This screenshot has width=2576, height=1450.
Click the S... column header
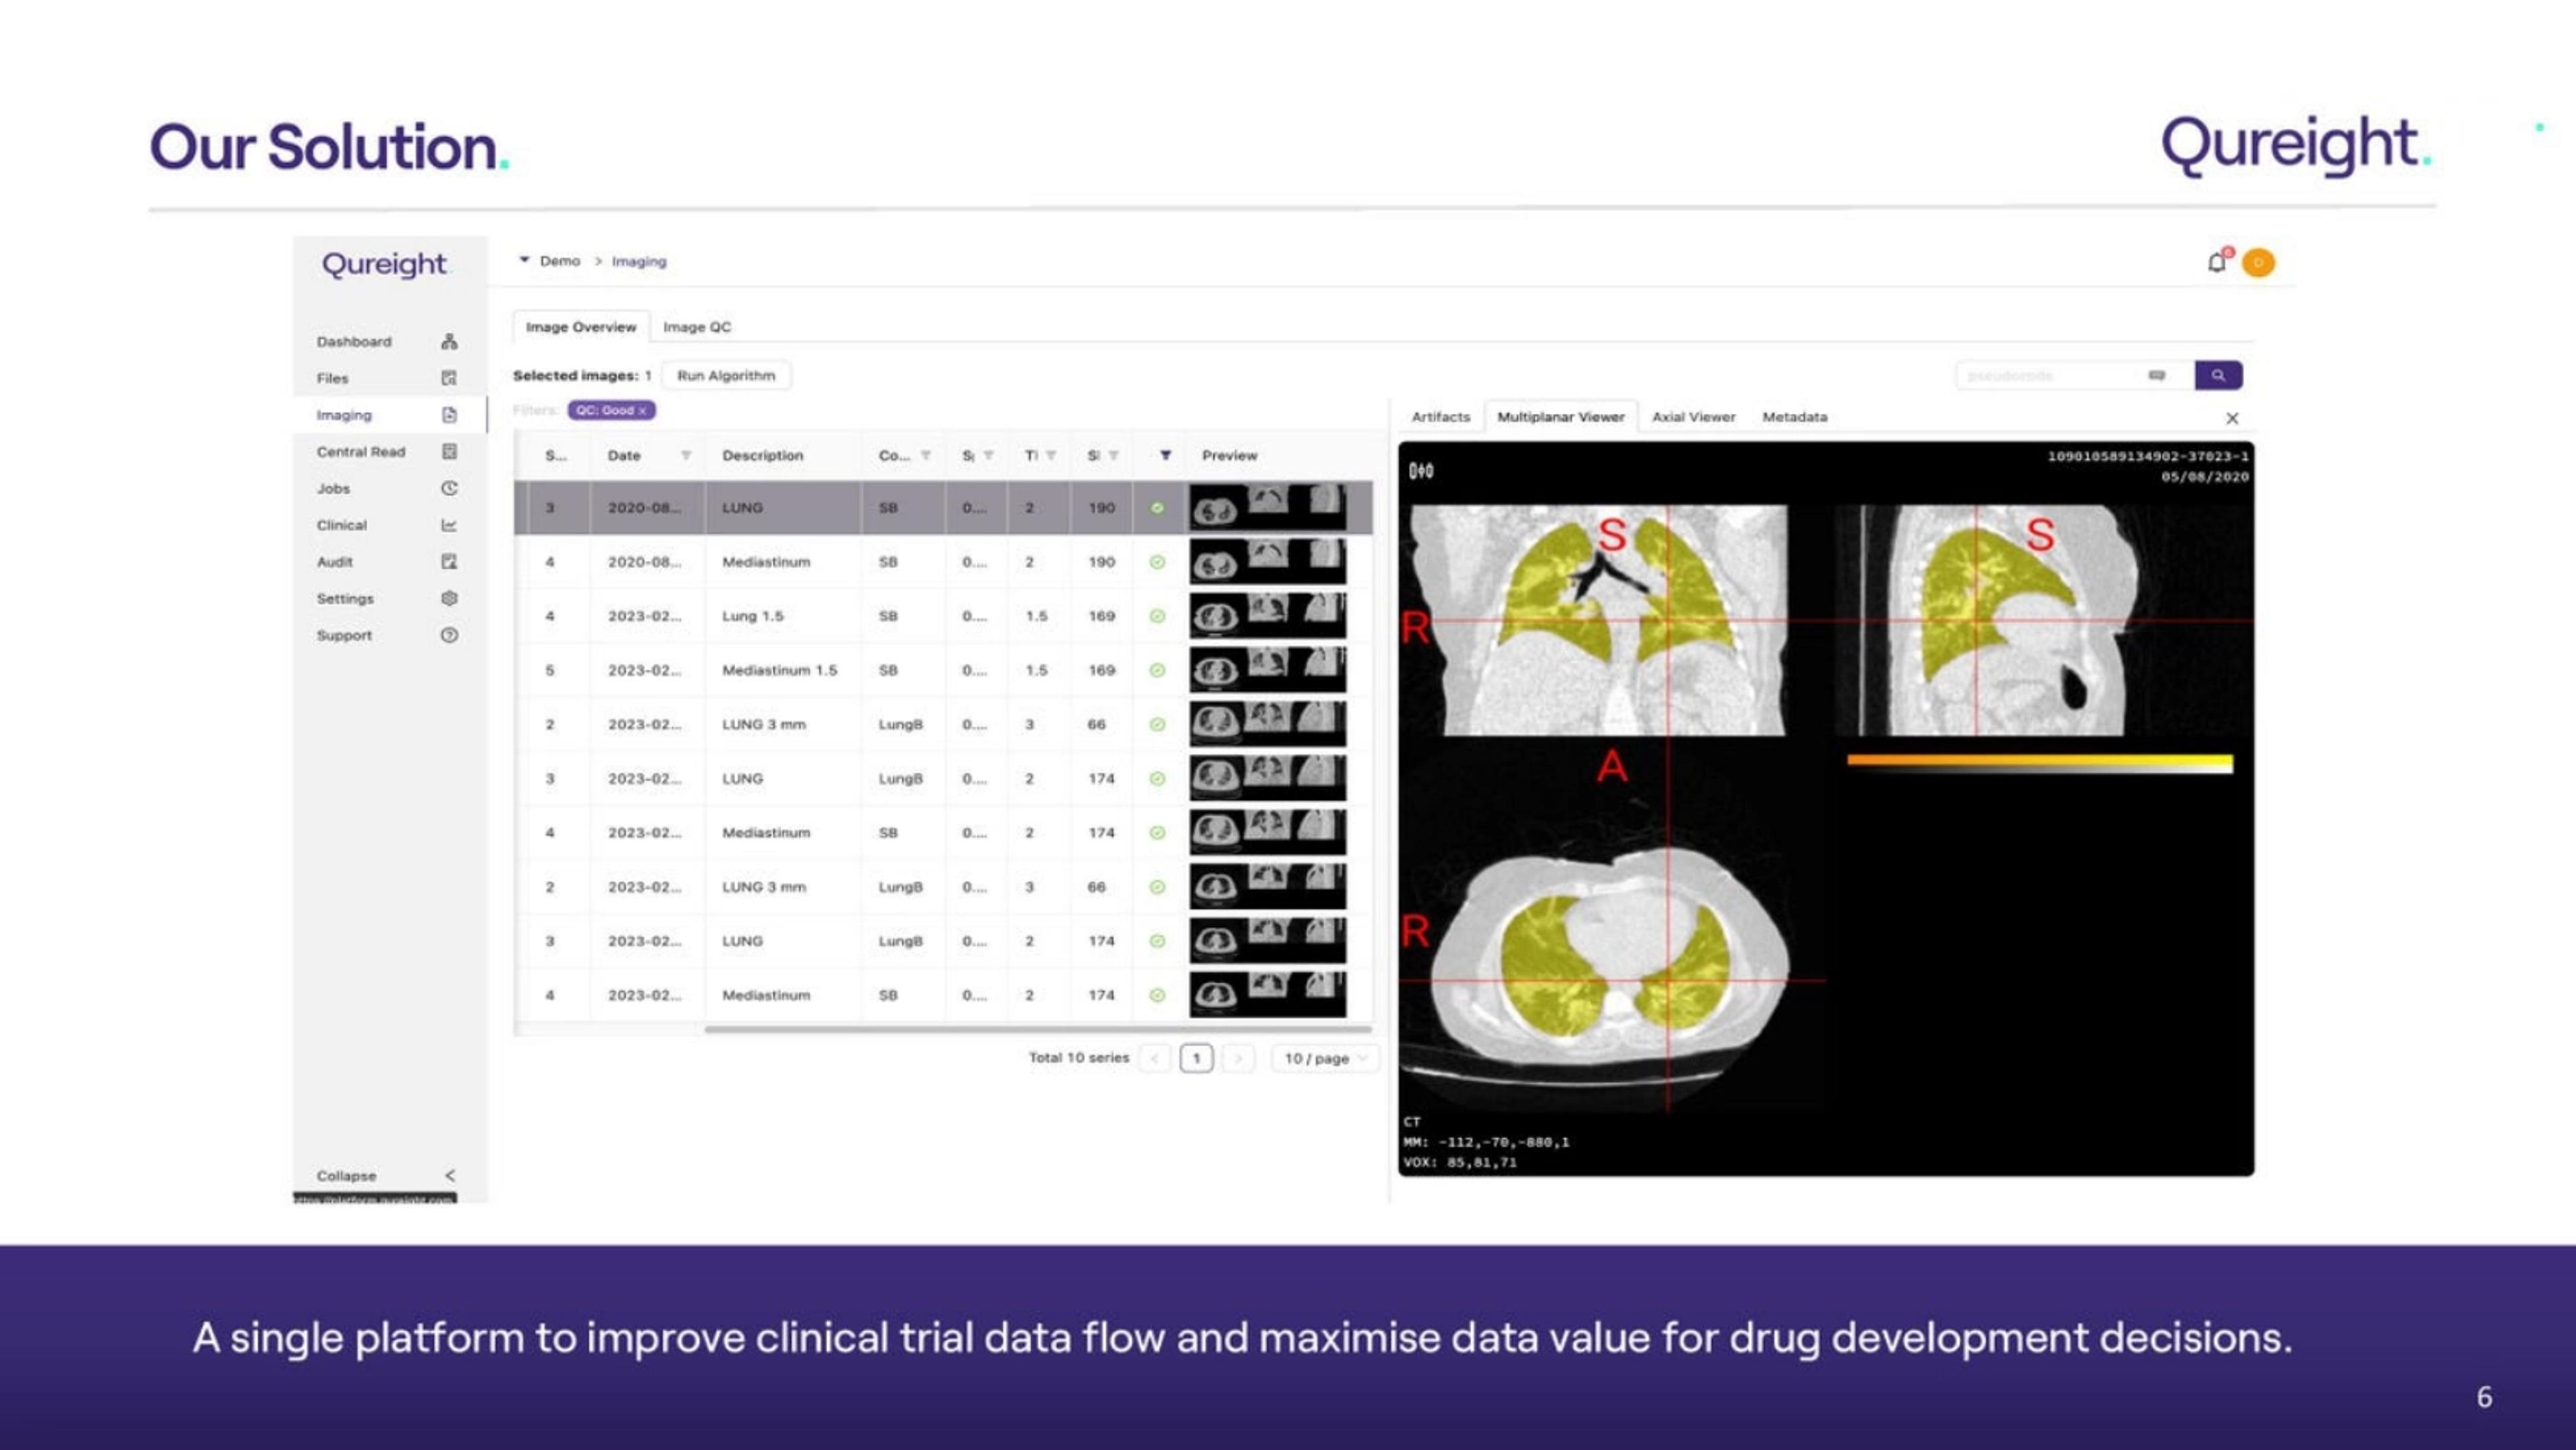click(x=556, y=455)
